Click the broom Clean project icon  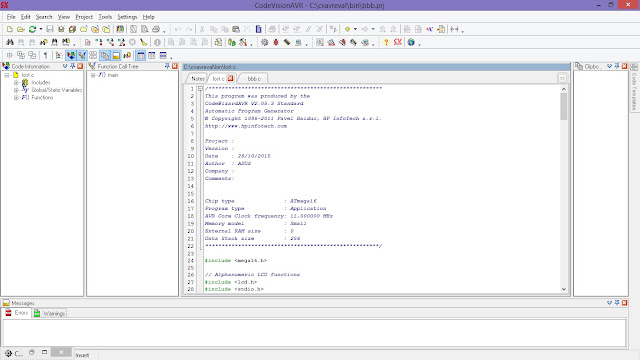[x=144, y=42]
